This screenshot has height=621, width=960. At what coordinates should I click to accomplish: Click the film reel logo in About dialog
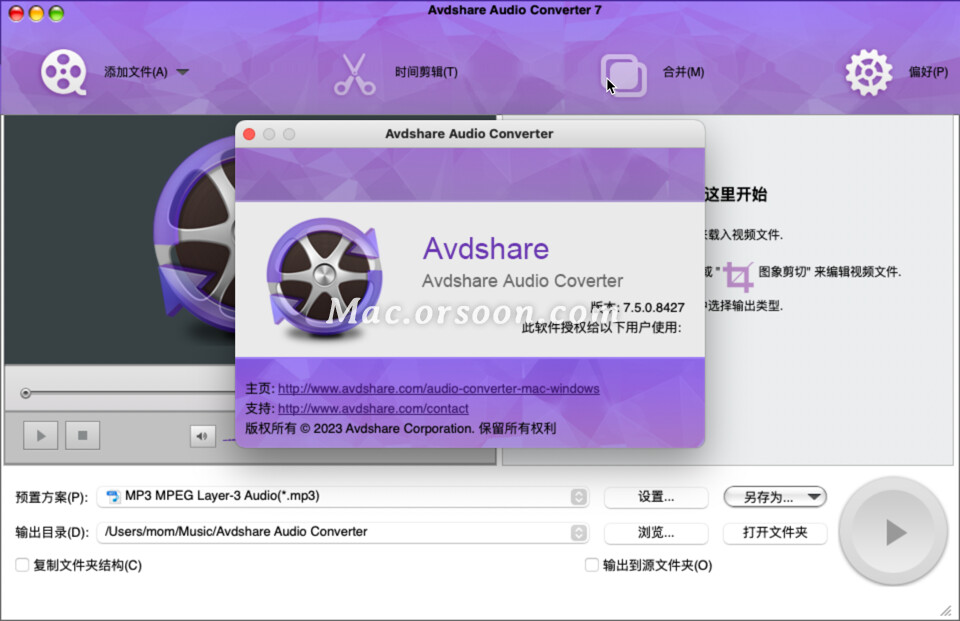coord(325,277)
